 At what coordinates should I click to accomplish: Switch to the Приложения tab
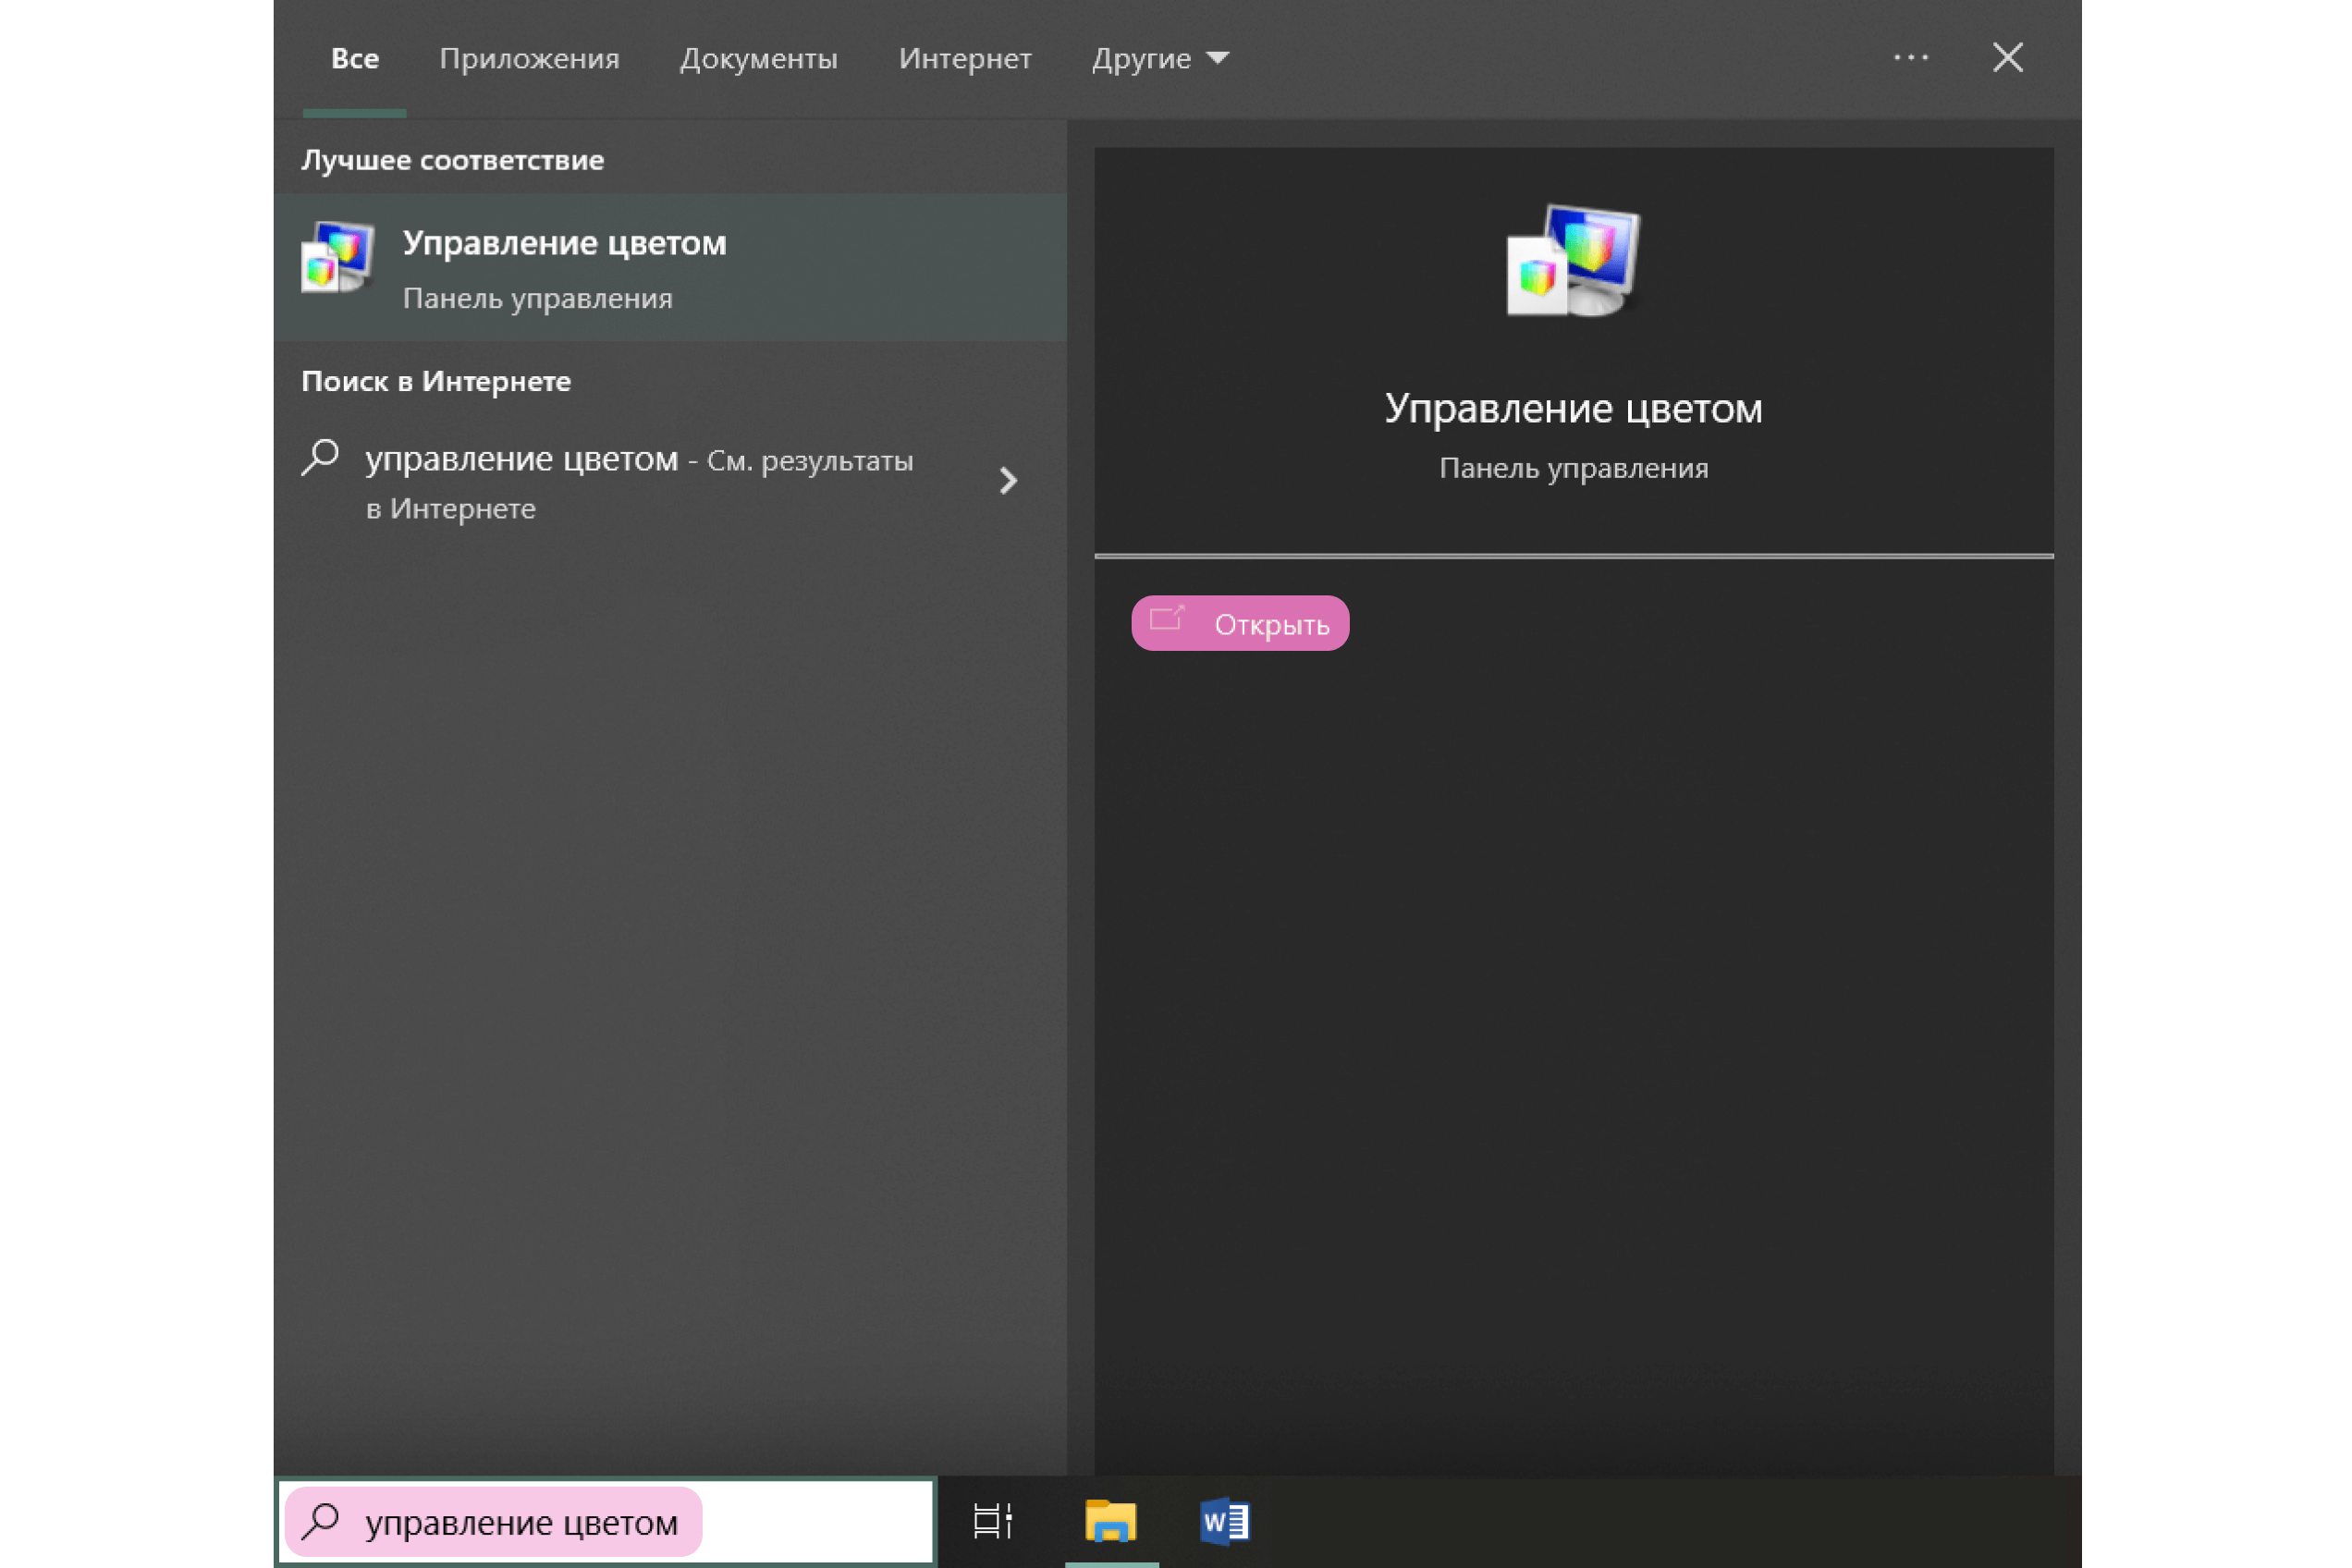click(x=529, y=59)
